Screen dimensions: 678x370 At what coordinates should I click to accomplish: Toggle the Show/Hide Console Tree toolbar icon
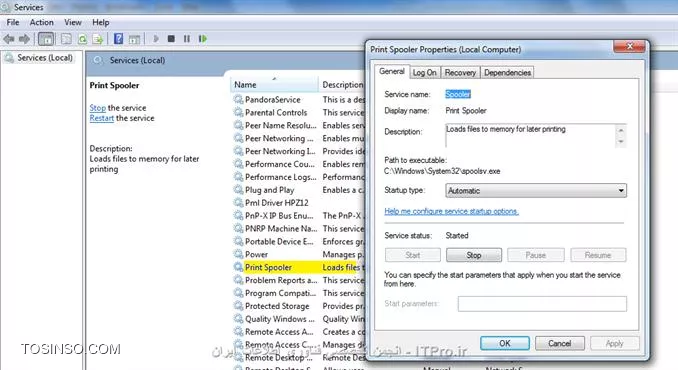point(46,39)
